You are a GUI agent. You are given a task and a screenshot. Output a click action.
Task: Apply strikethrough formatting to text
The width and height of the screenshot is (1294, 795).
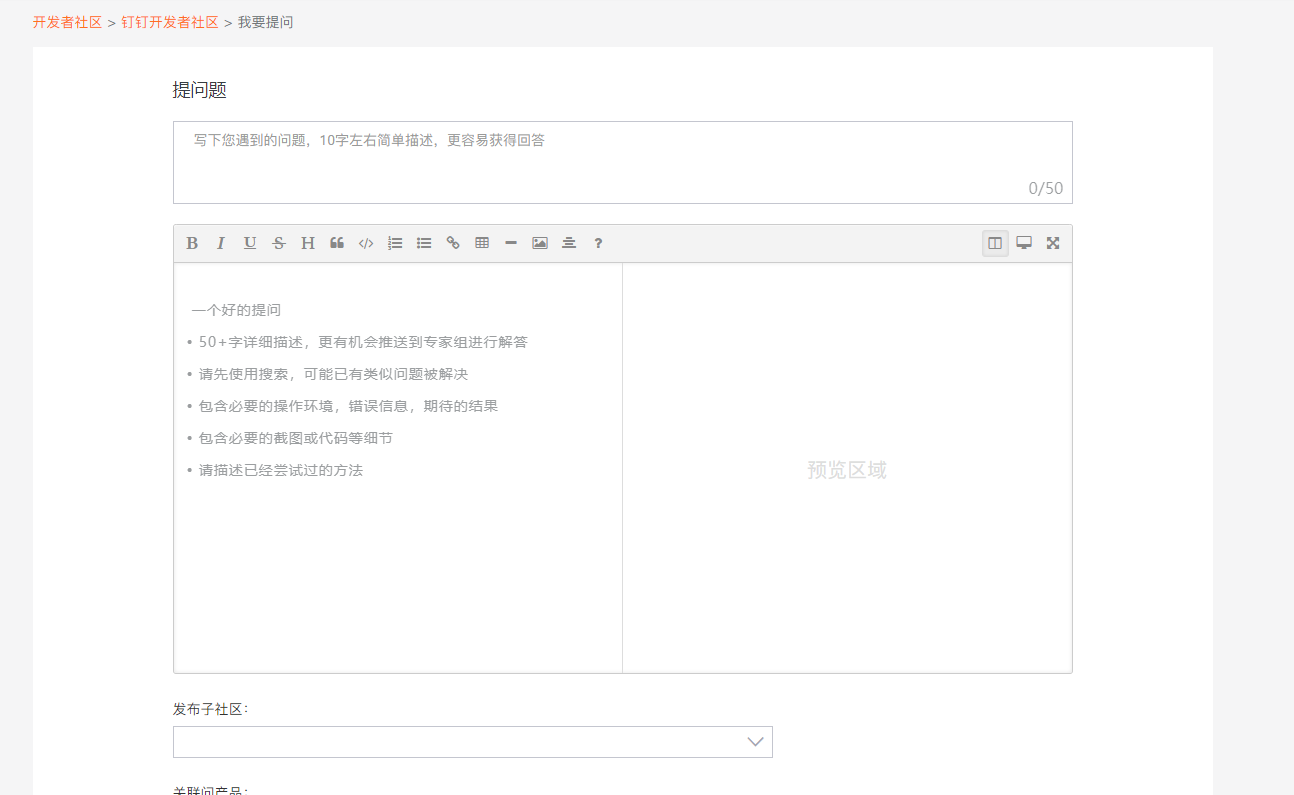[279, 243]
